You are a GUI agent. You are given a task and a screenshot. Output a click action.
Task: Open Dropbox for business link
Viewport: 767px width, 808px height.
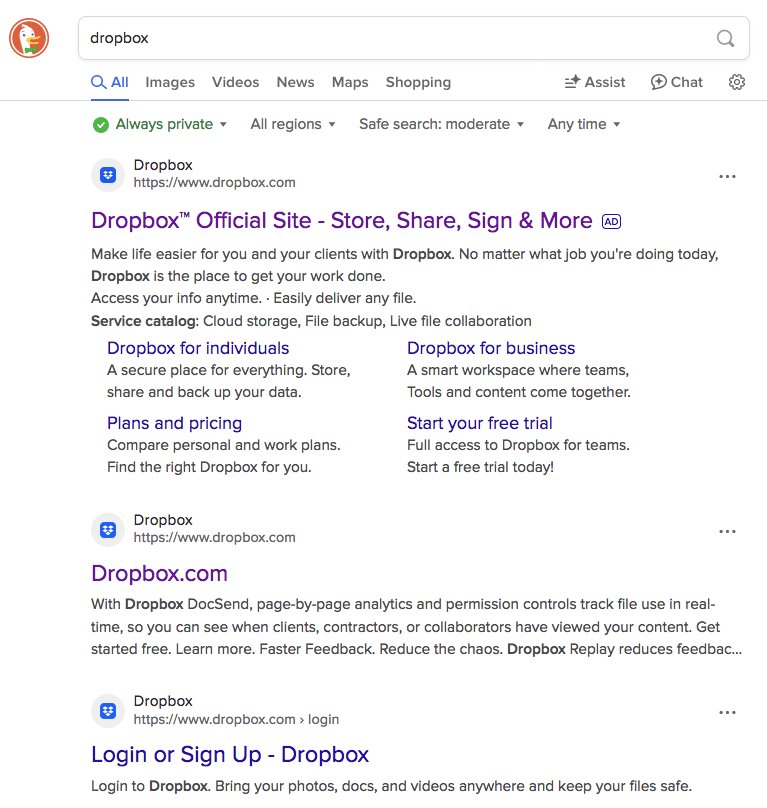(x=491, y=348)
